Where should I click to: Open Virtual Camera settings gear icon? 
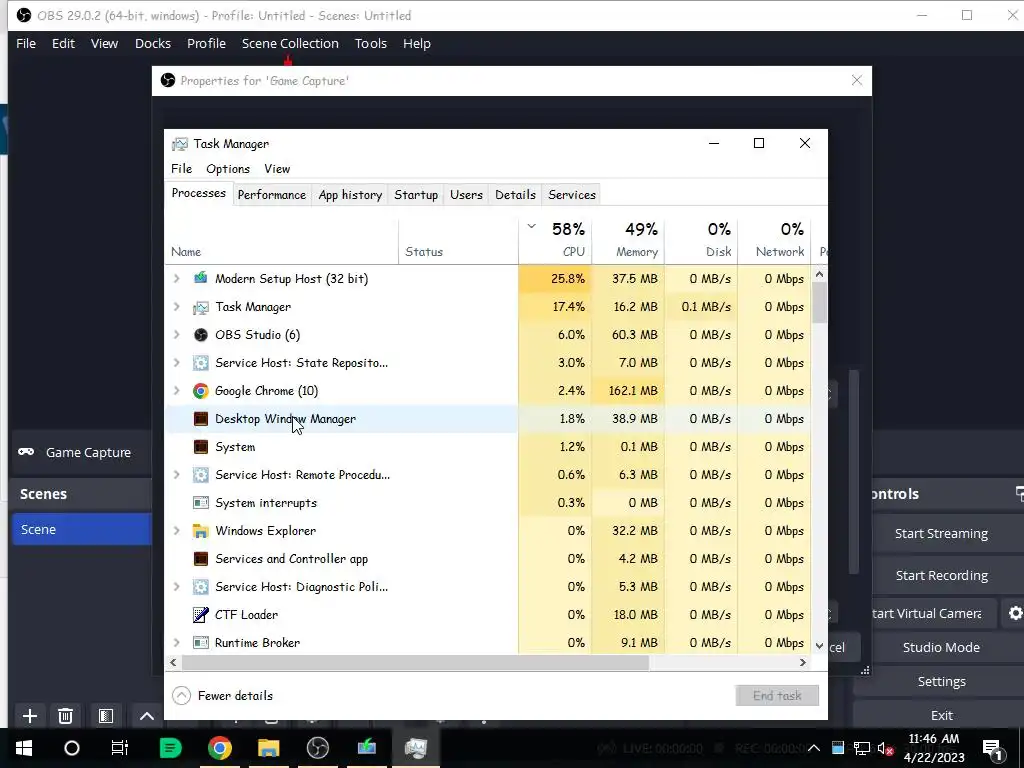pyautogui.click(x=1015, y=613)
